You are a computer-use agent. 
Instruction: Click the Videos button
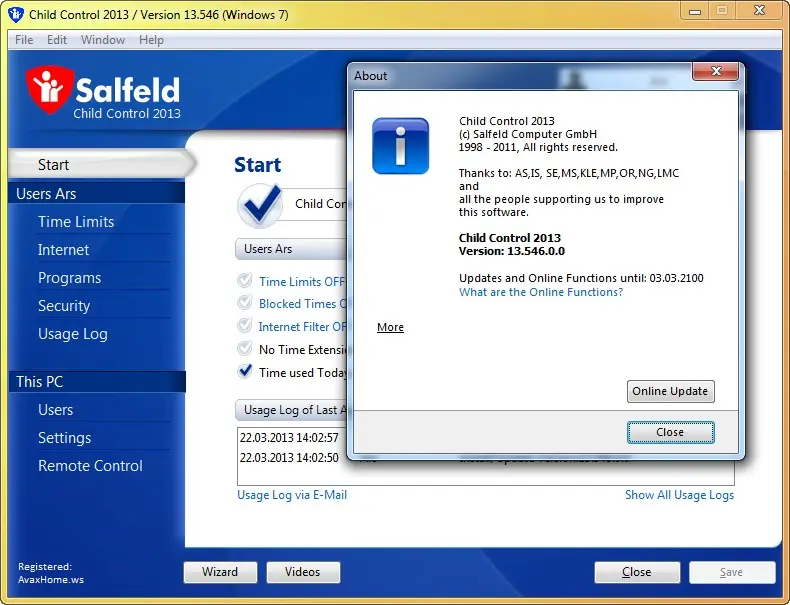[x=303, y=572]
